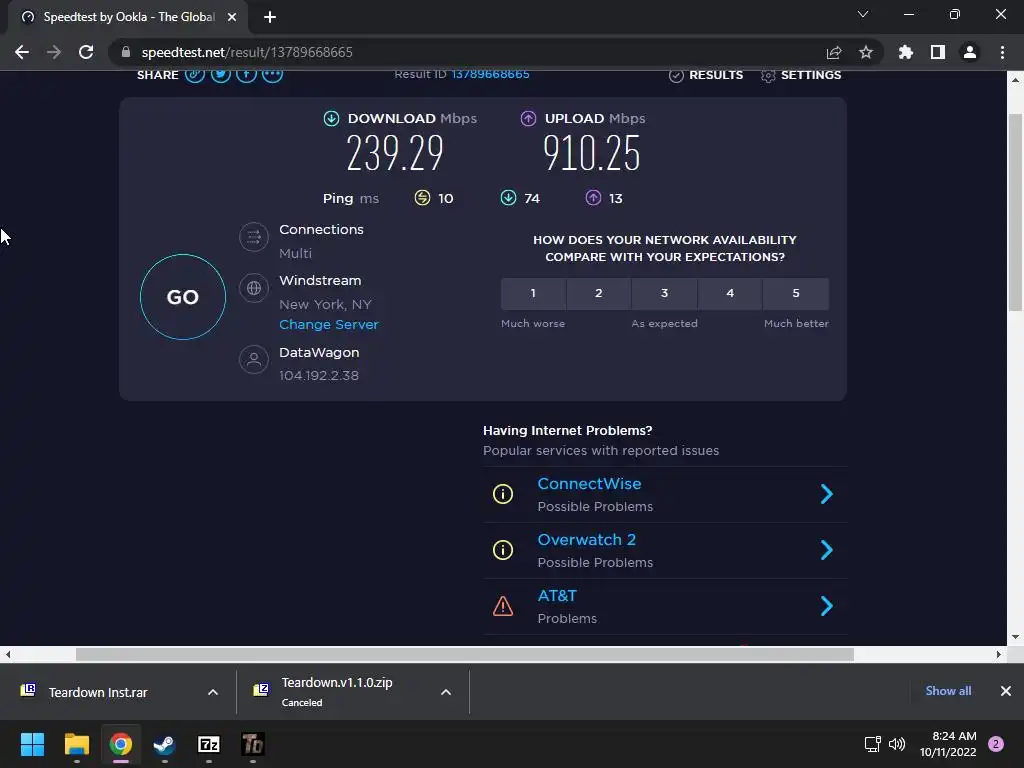Click the share this page icon

point(834,52)
